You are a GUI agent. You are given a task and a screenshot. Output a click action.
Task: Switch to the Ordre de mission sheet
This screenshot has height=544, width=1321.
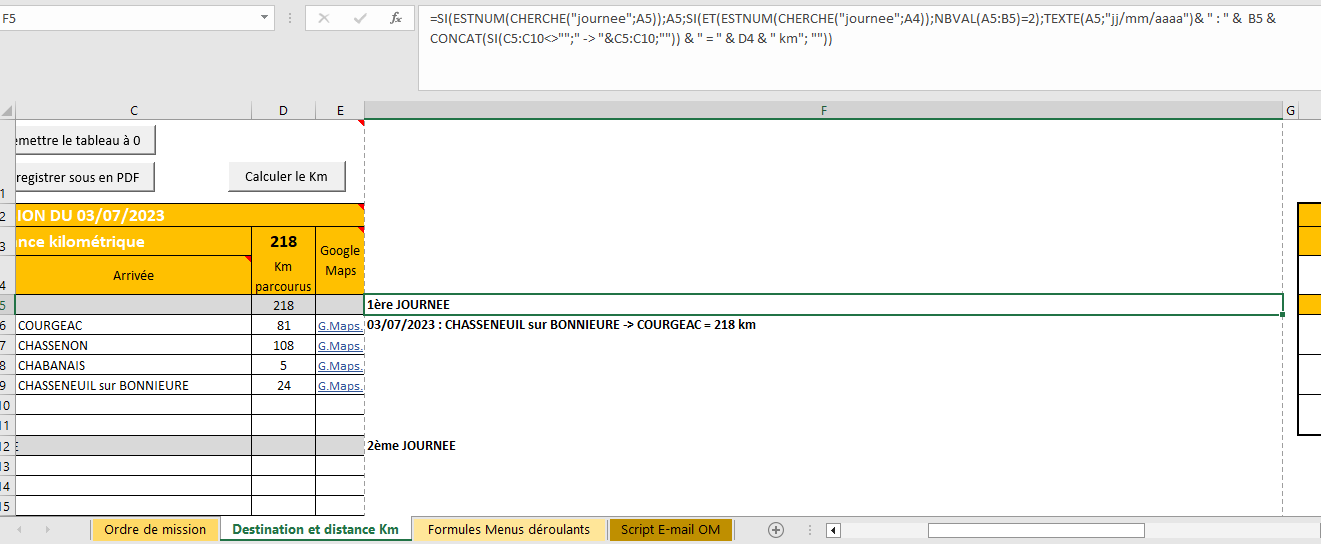[x=155, y=530]
